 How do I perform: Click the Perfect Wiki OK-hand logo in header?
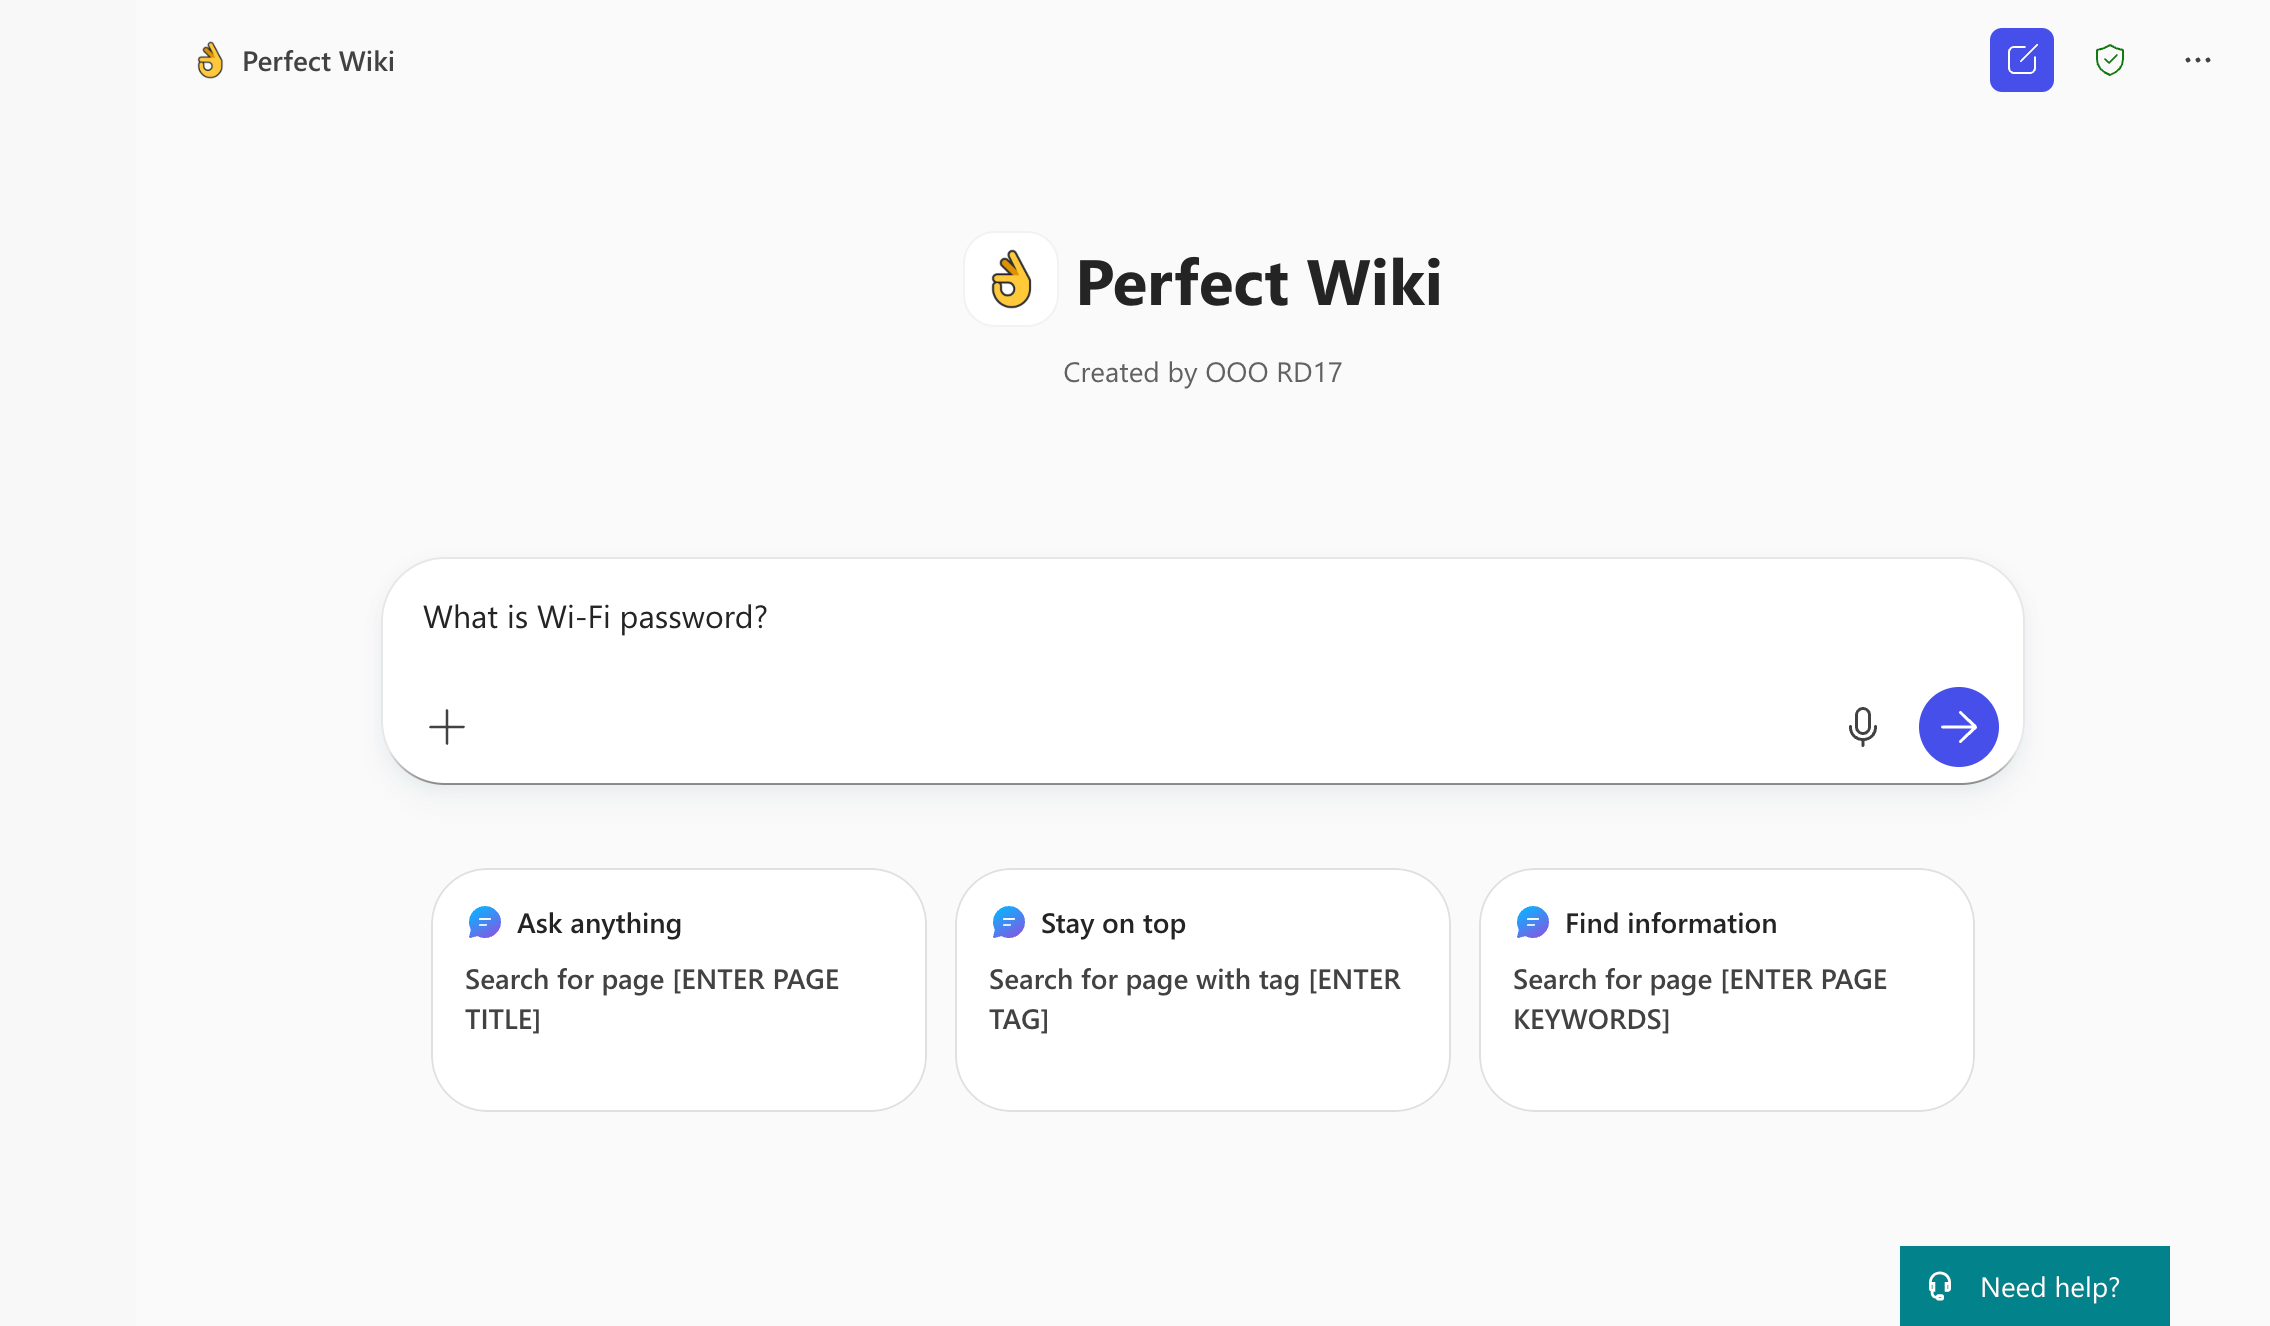pyautogui.click(x=209, y=60)
